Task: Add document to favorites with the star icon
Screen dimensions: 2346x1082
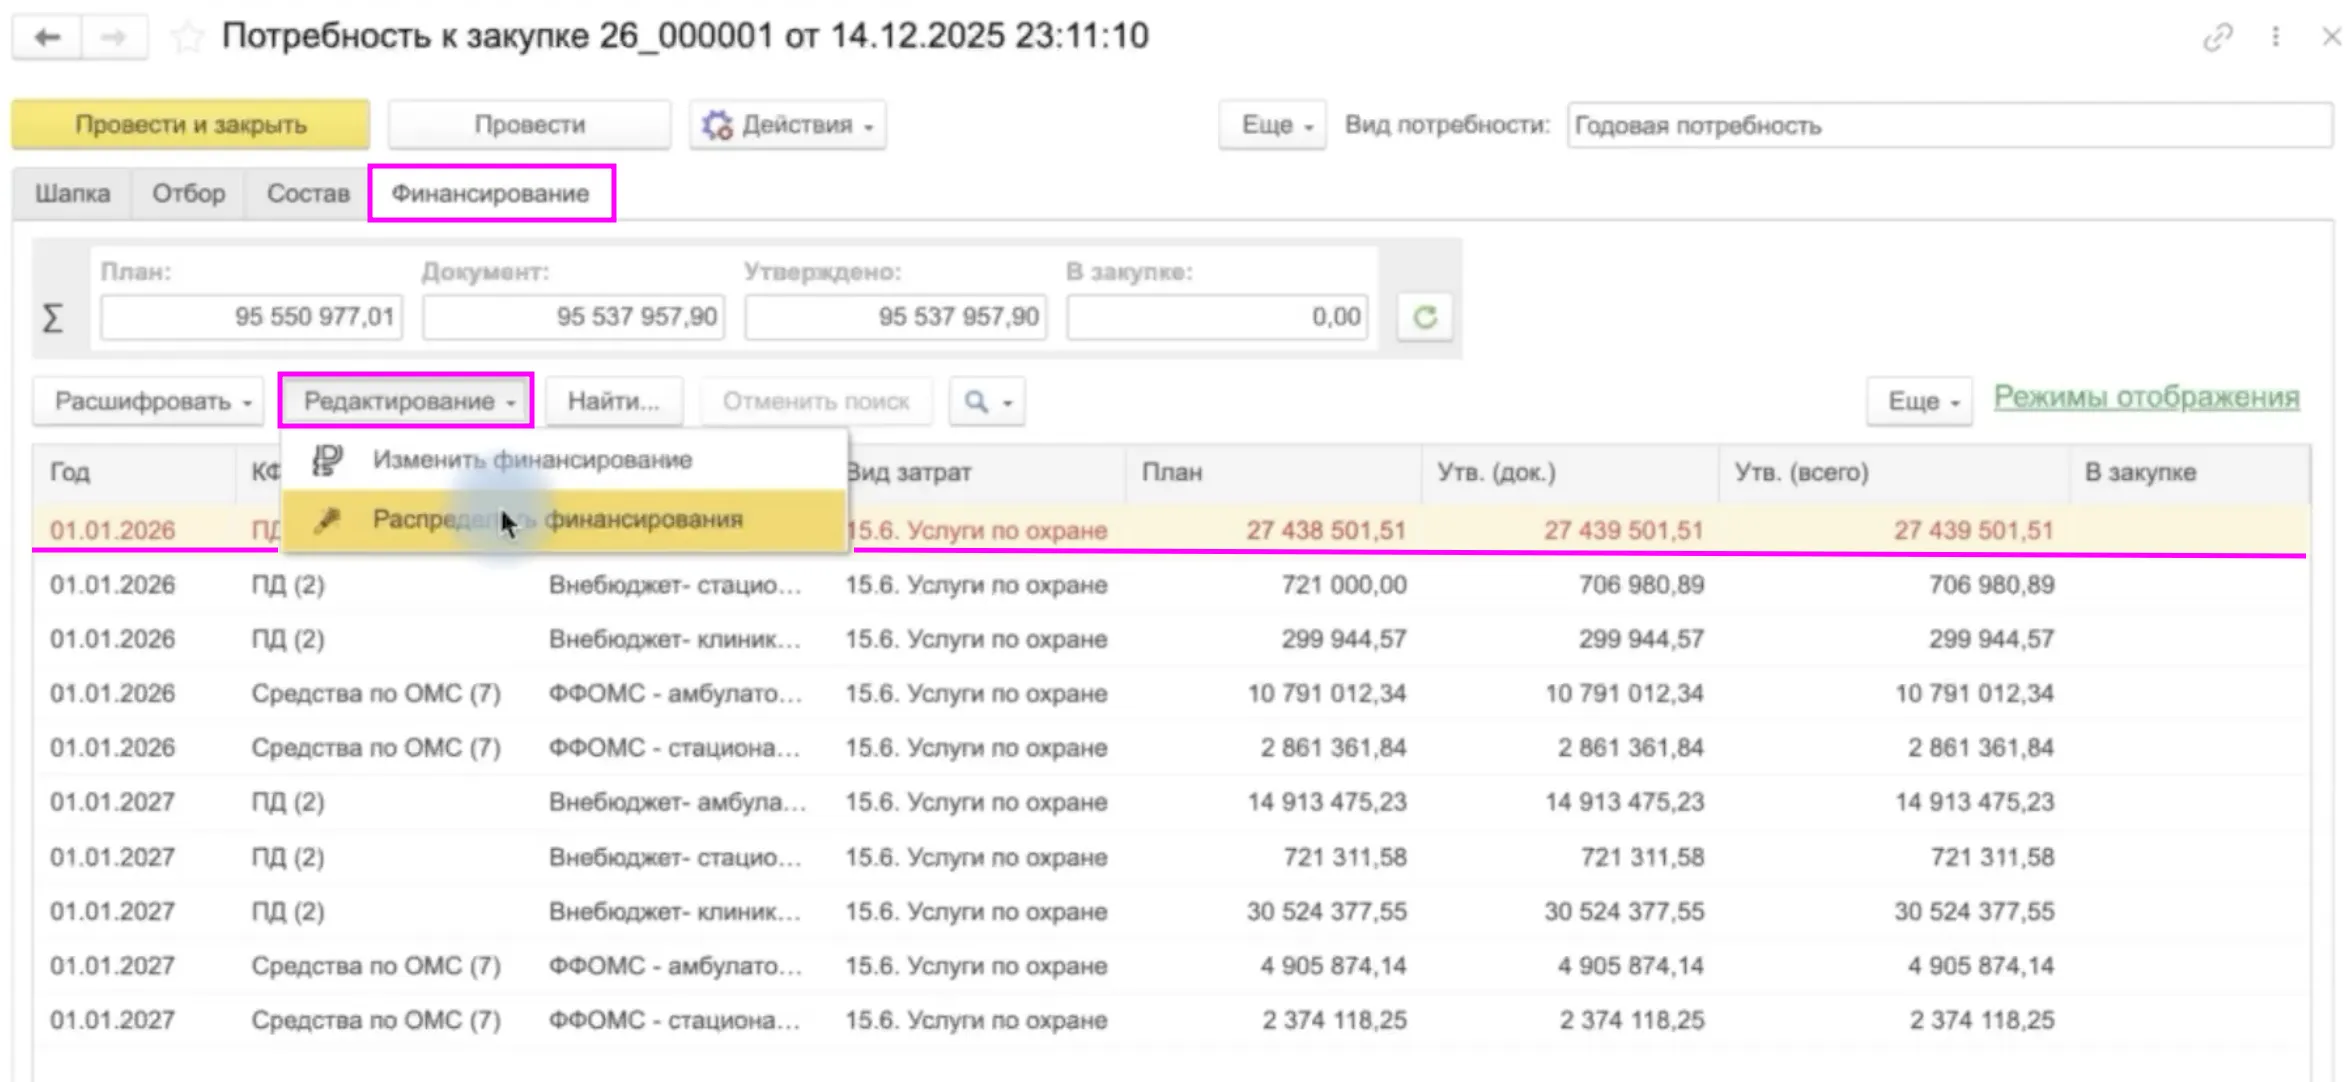Action: click(x=187, y=38)
